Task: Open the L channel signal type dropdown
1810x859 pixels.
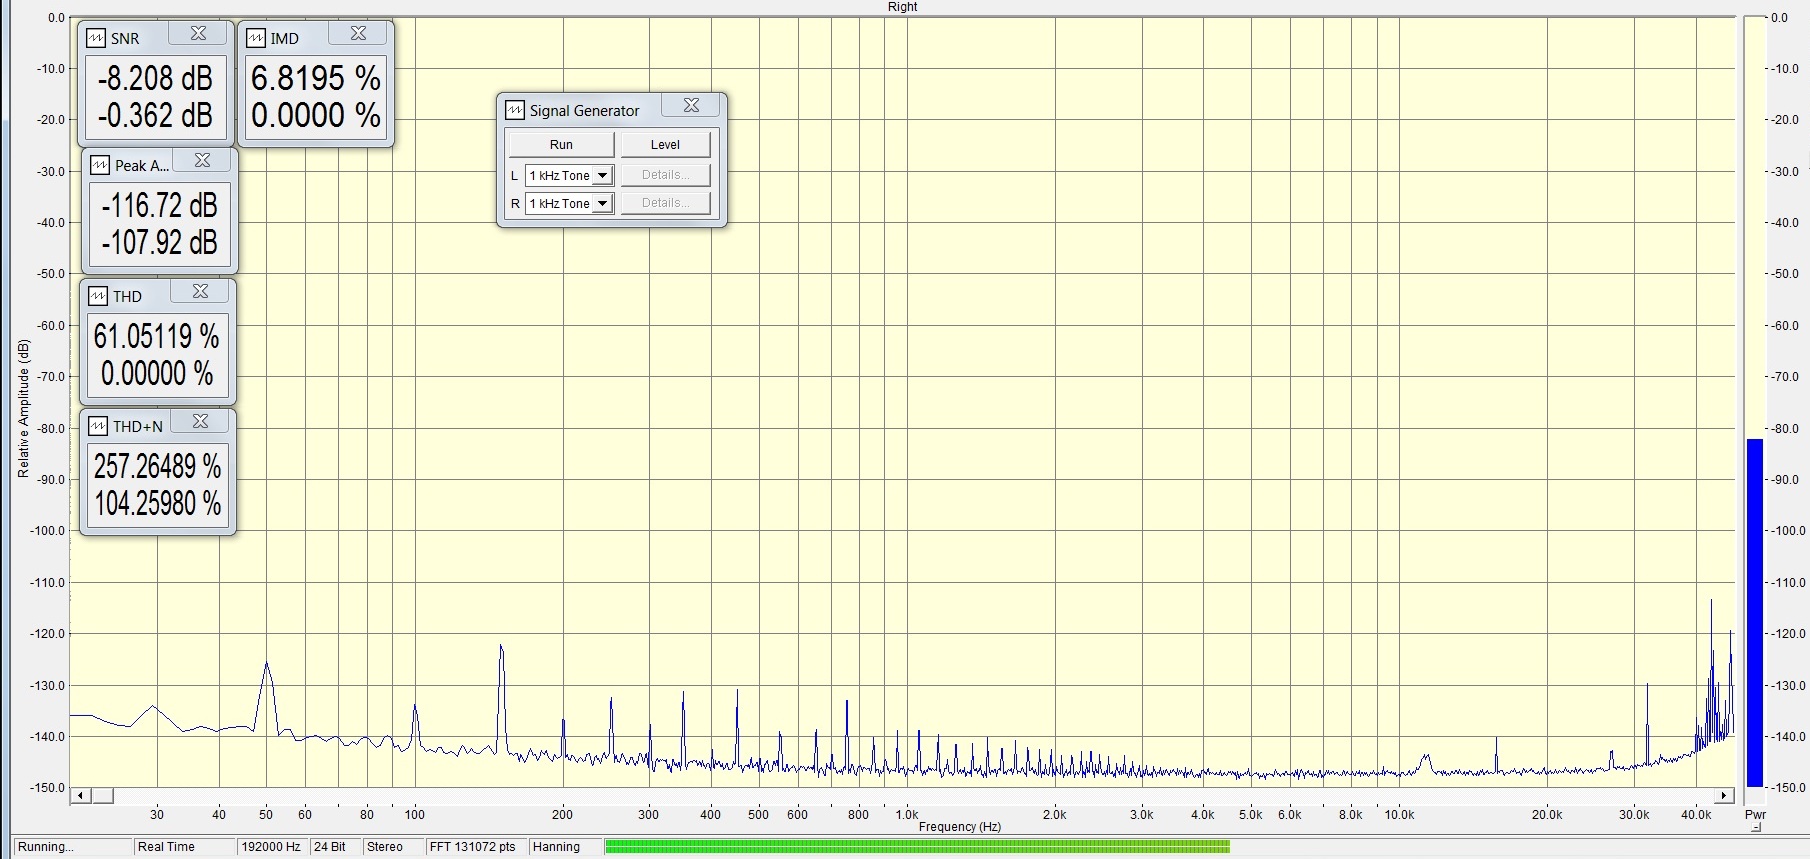Action: point(602,176)
